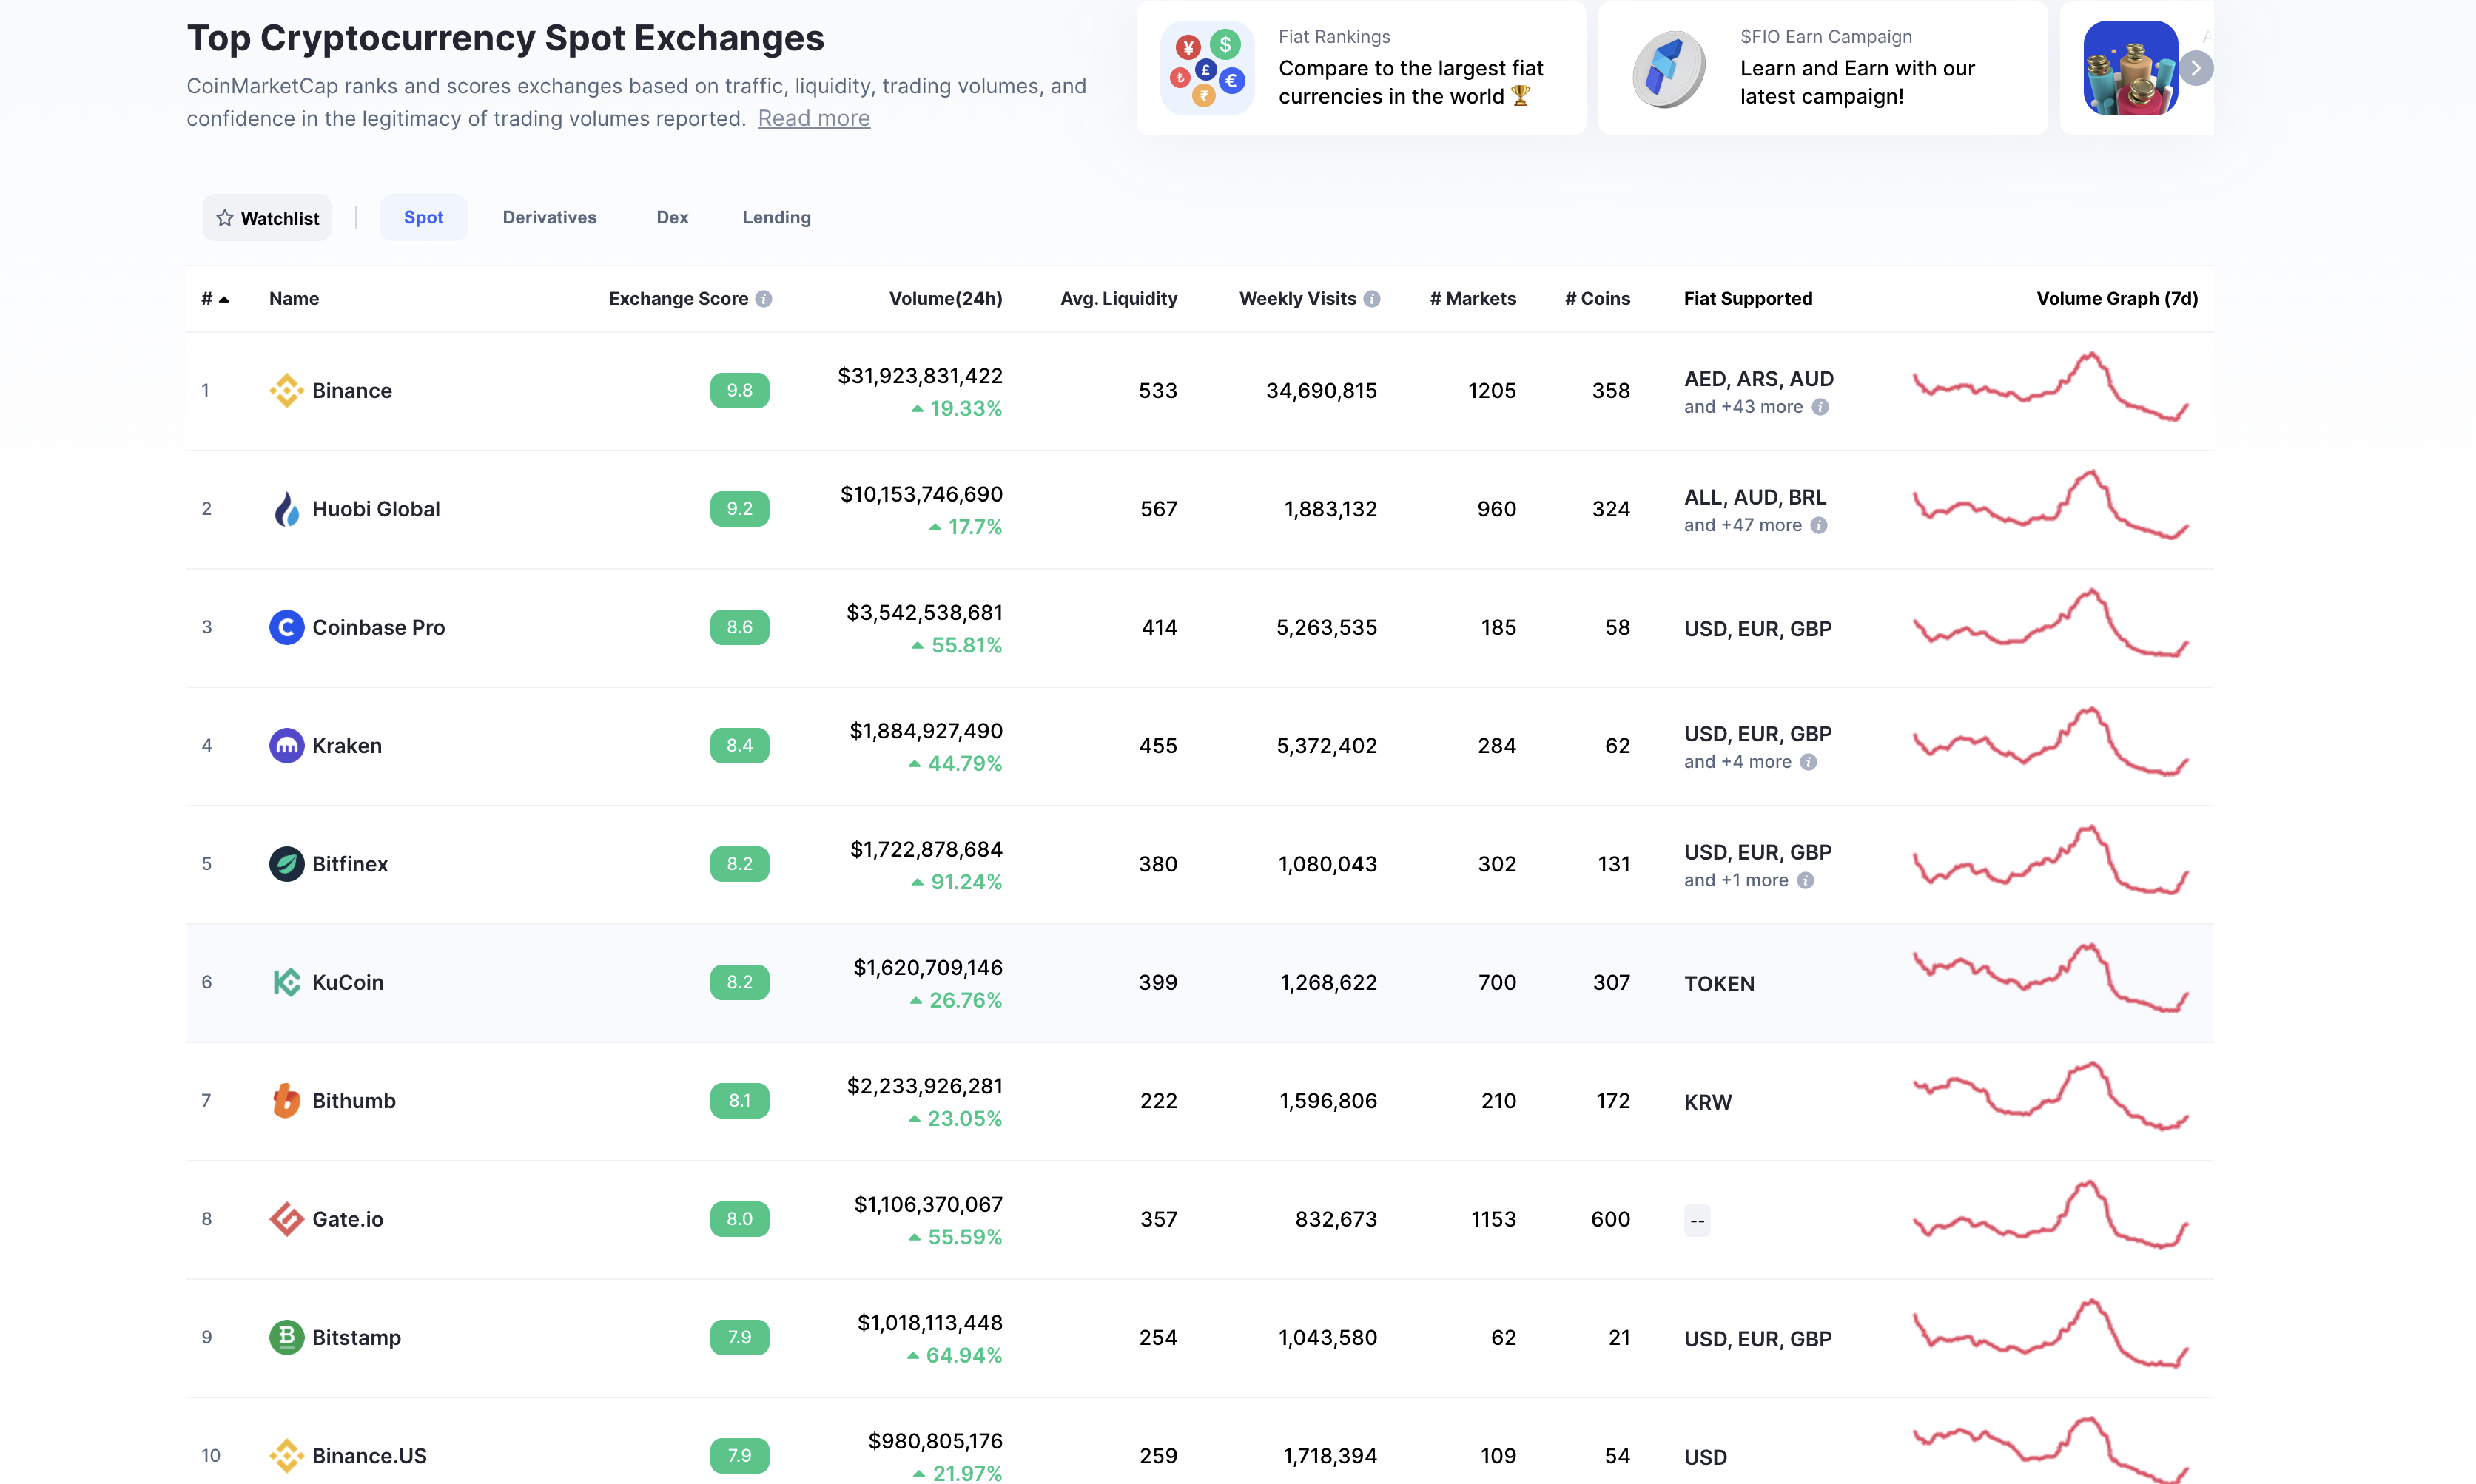Click the Bithumb logo icon
The width and height of the screenshot is (2476, 1484).
286,1101
